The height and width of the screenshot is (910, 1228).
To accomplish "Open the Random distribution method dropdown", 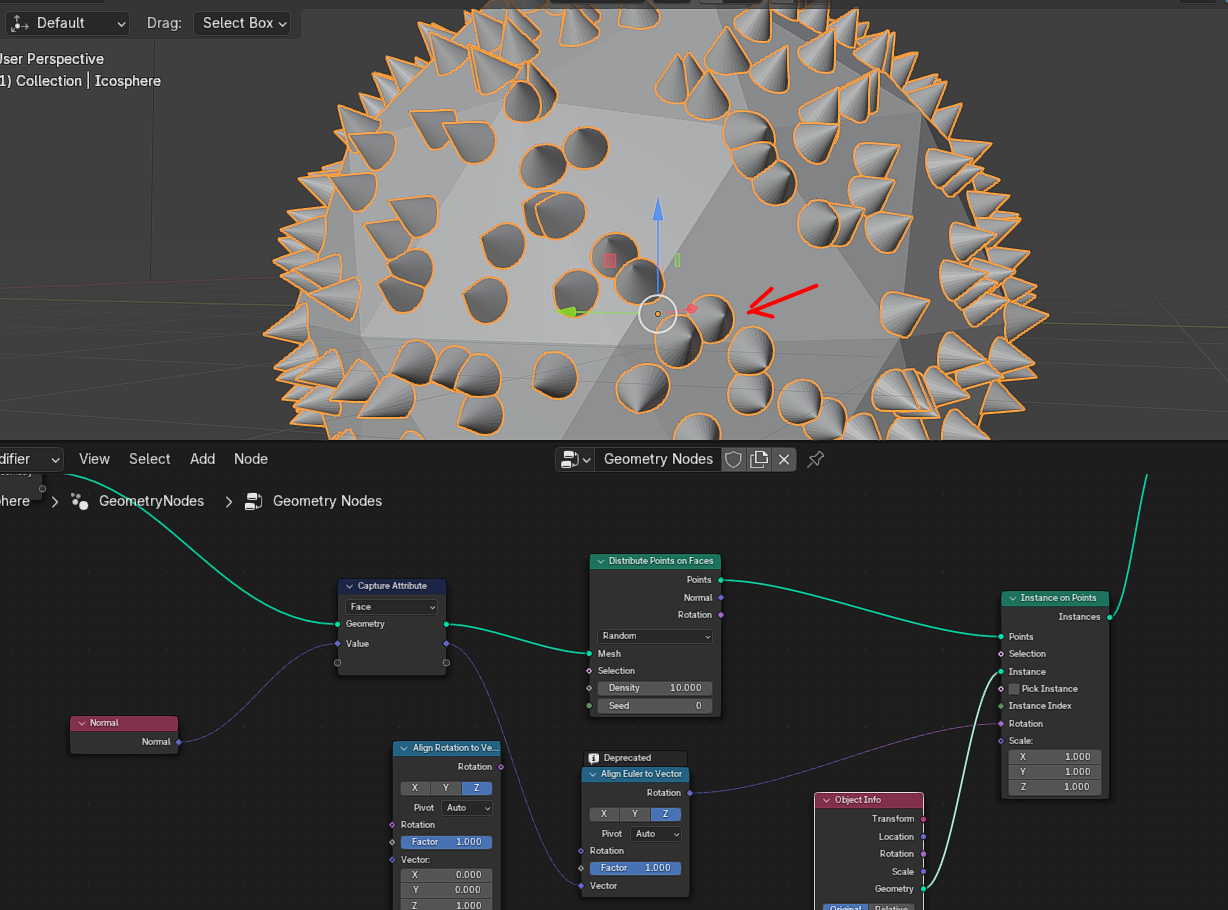I will (x=655, y=636).
